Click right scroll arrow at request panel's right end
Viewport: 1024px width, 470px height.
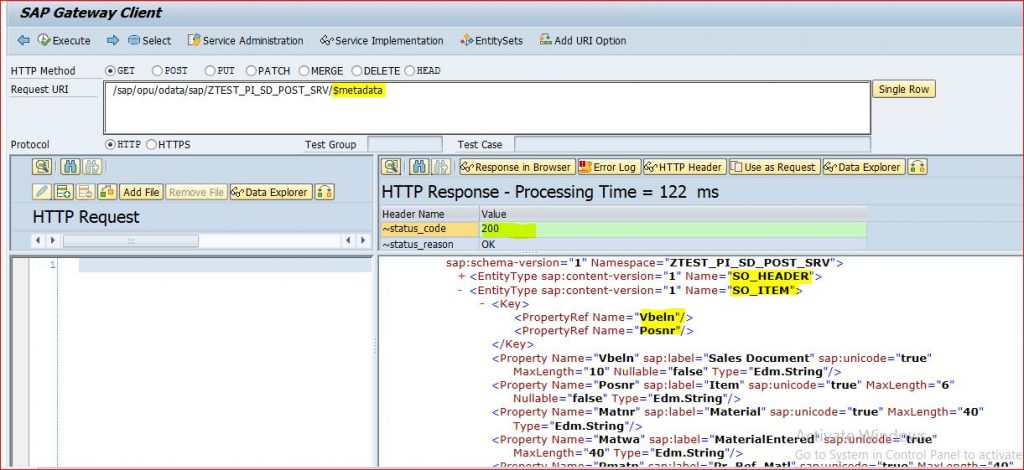pos(364,241)
